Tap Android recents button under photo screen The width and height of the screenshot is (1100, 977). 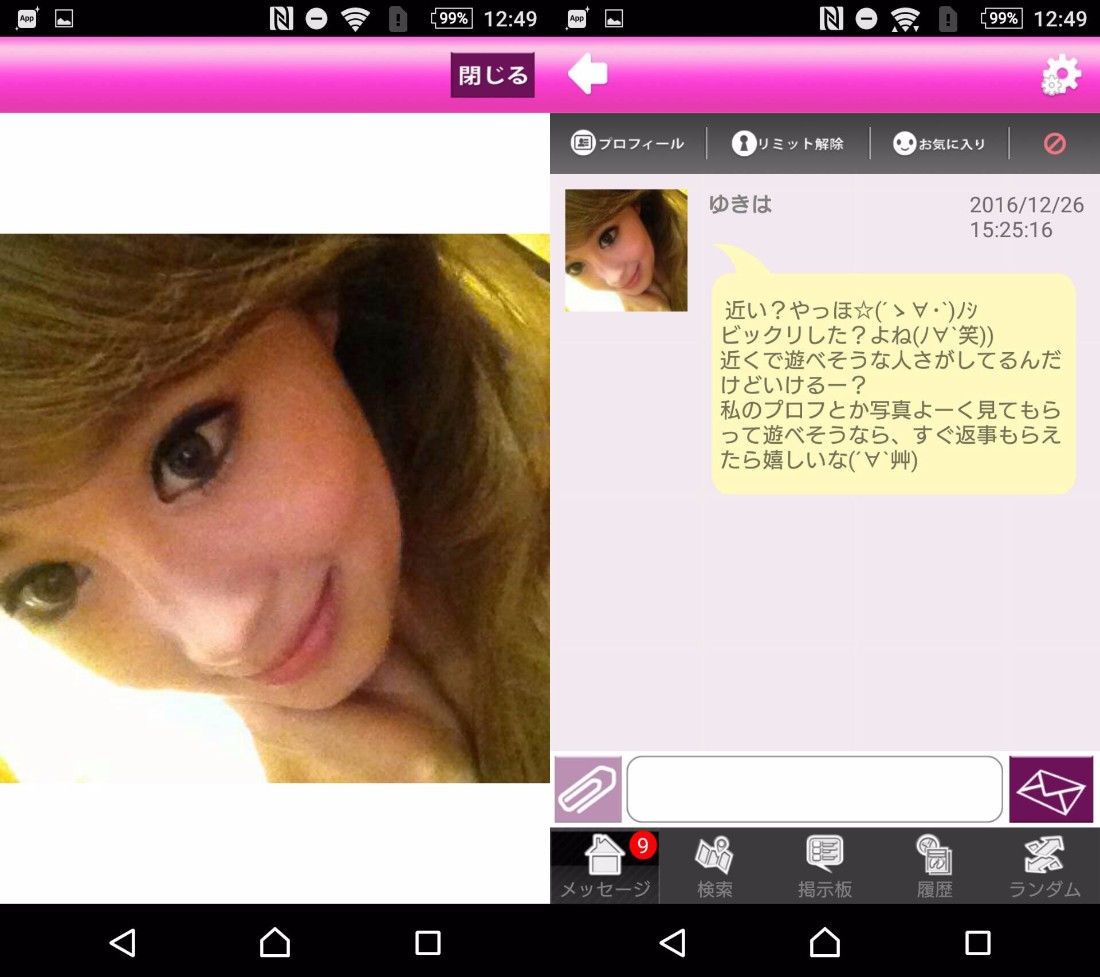click(x=427, y=943)
